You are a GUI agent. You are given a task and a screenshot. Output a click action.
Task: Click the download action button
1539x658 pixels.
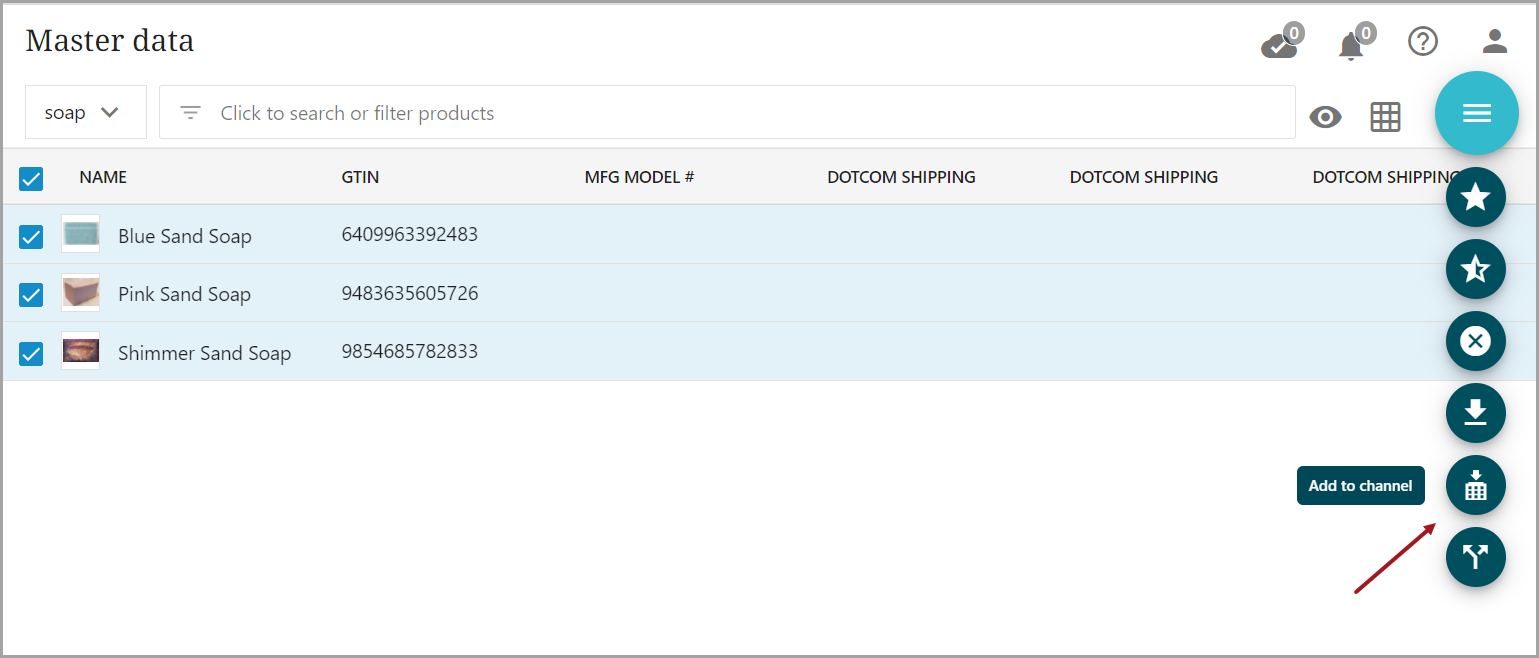tap(1475, 413)
